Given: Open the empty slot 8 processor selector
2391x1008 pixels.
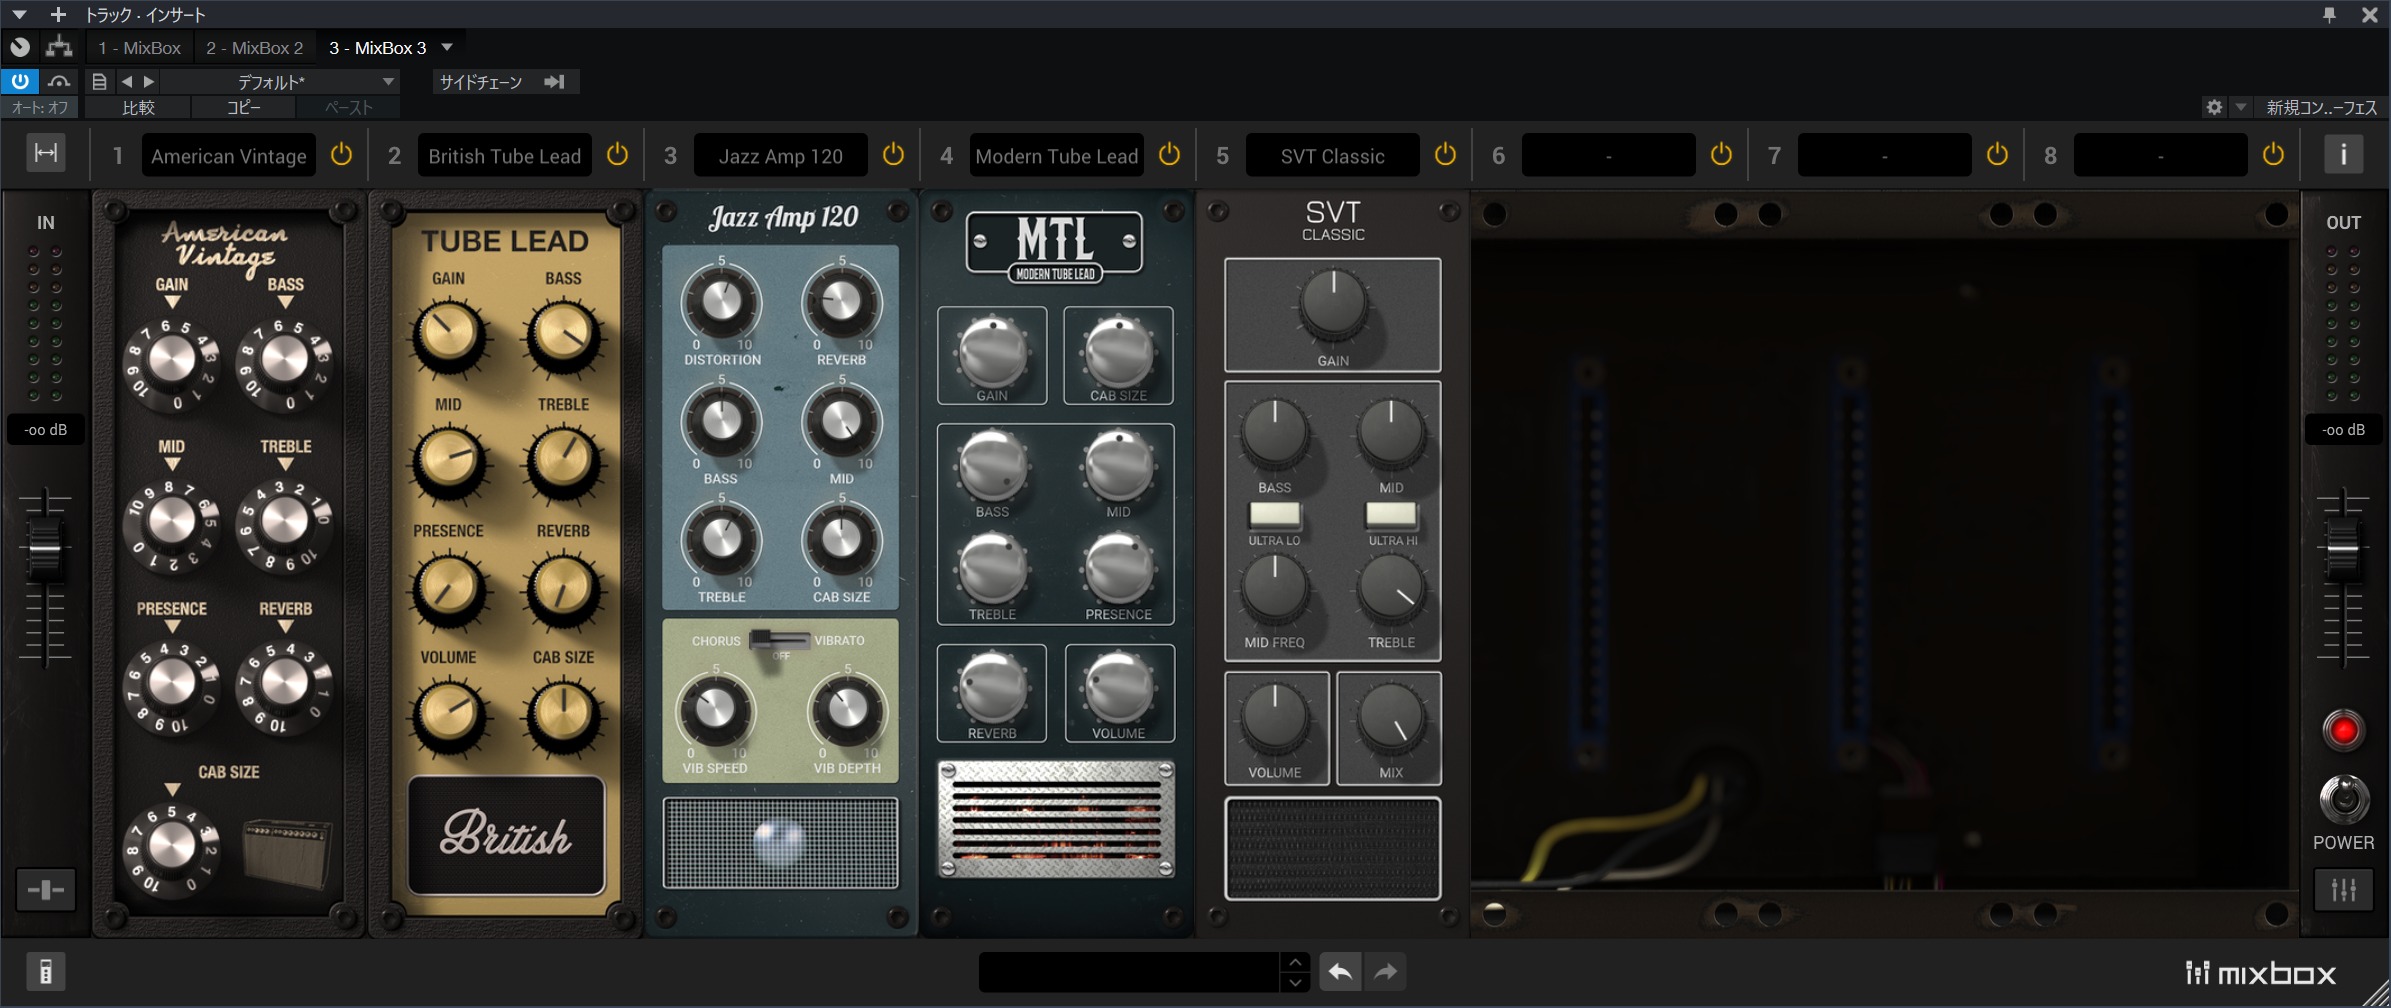Looking at the screenshot, I should tap(2161, 156).
